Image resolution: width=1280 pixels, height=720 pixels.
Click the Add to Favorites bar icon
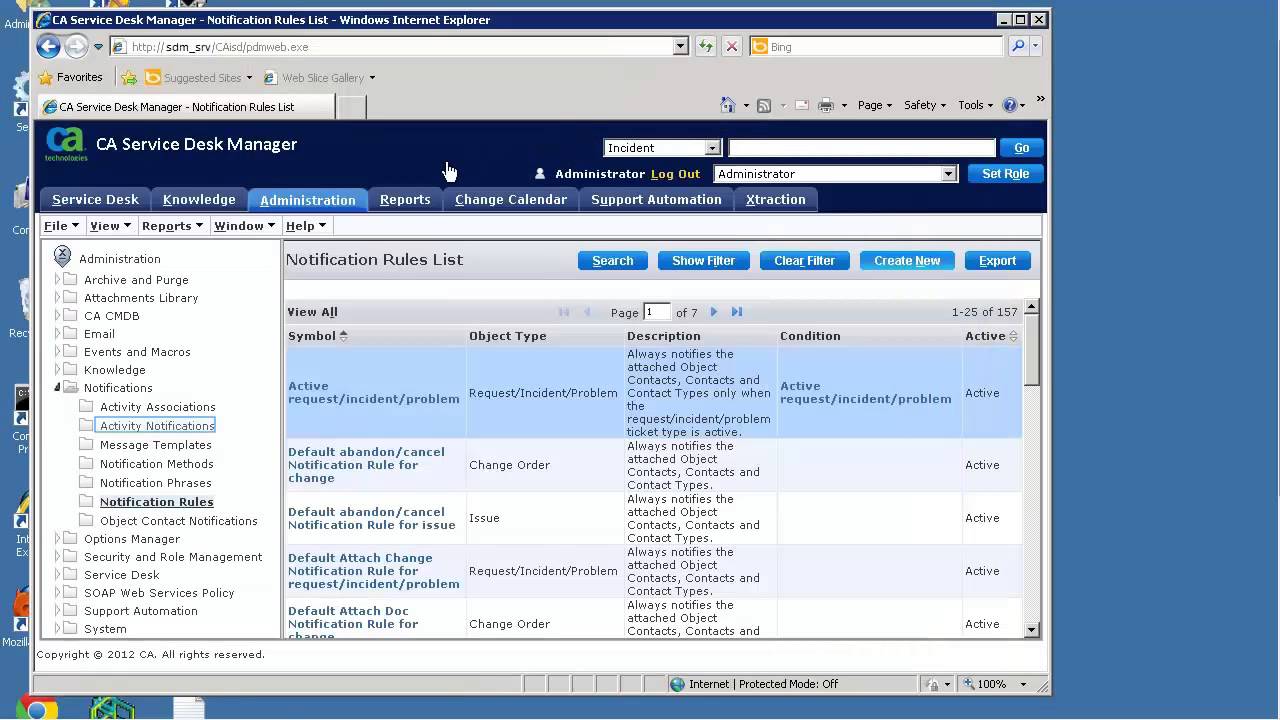pos(129,77)
